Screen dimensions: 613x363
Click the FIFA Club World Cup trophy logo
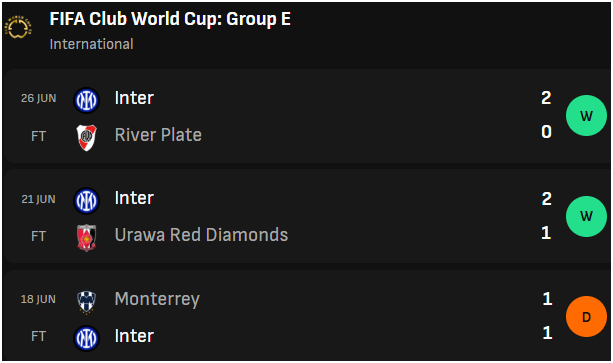18,27
